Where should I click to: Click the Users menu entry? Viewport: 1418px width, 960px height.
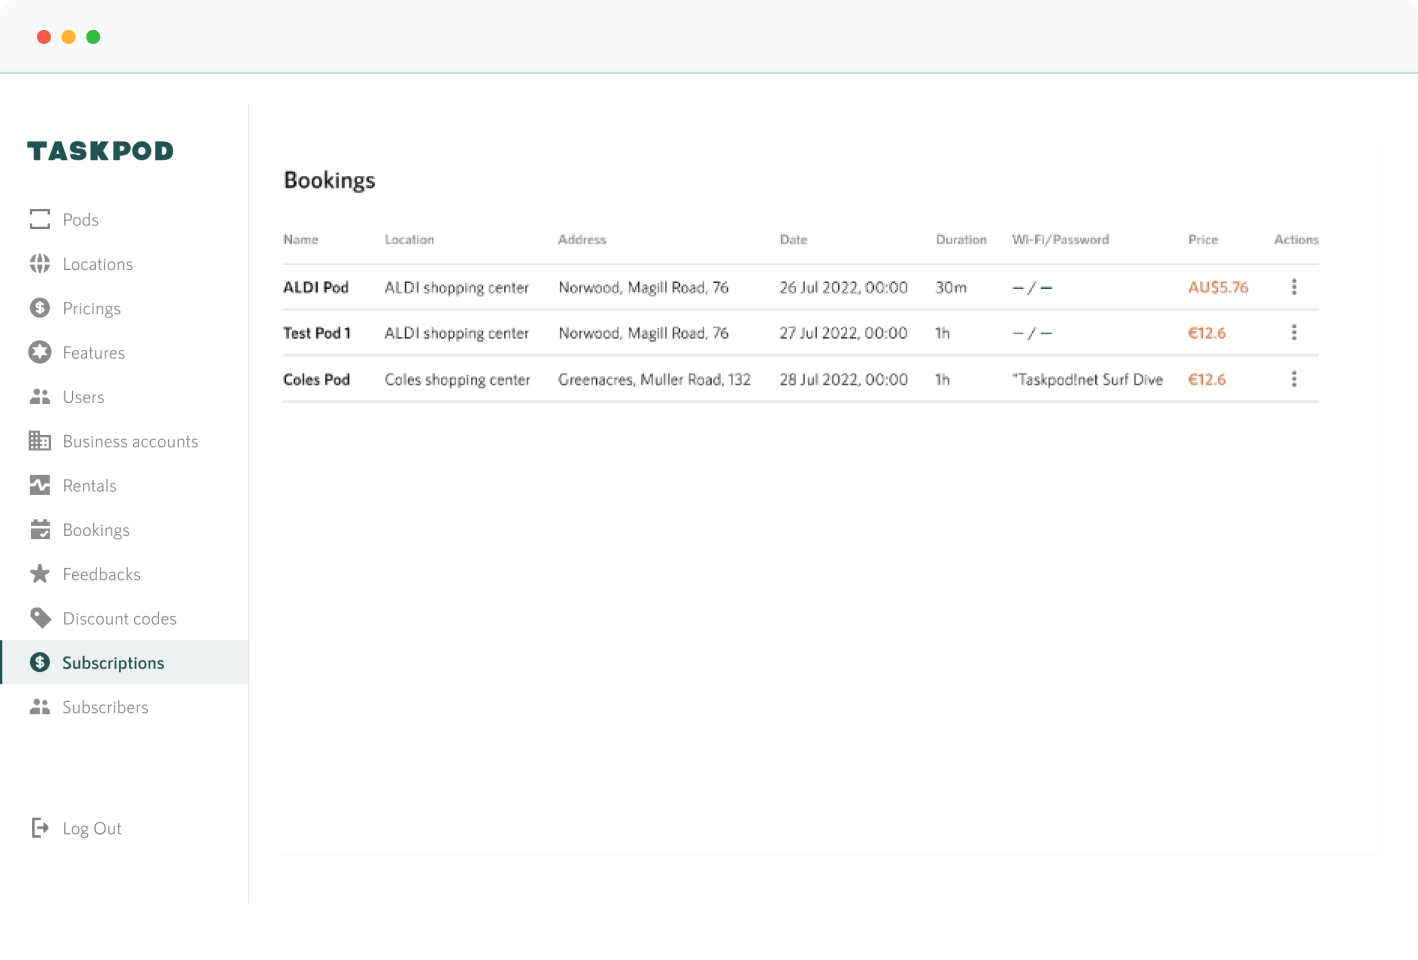click(83, 397)
